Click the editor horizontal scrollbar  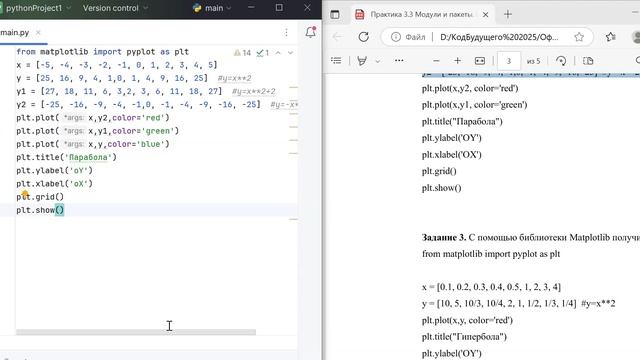tap(136, 332)
